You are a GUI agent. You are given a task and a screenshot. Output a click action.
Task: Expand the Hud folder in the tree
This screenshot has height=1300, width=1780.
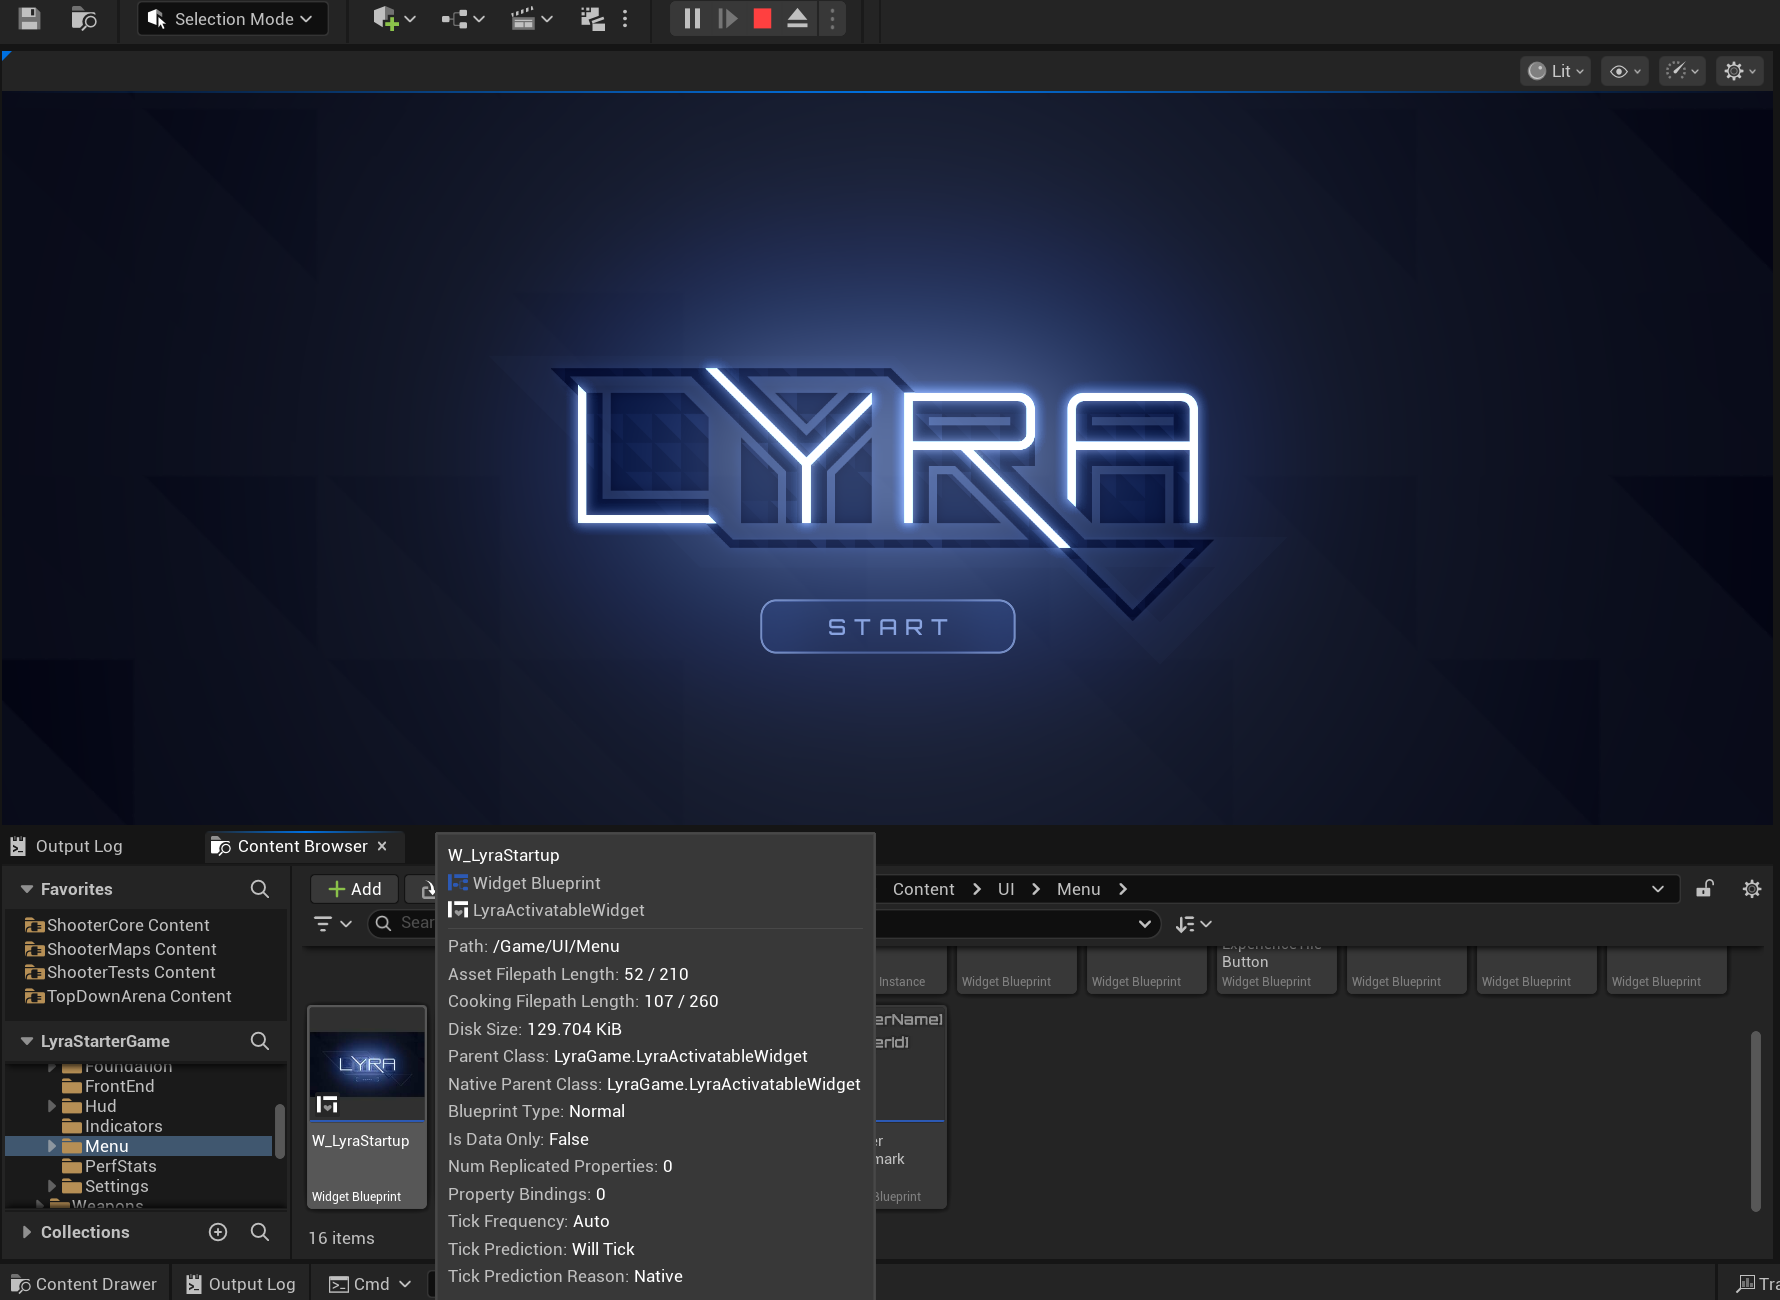tap(52, 1106)
